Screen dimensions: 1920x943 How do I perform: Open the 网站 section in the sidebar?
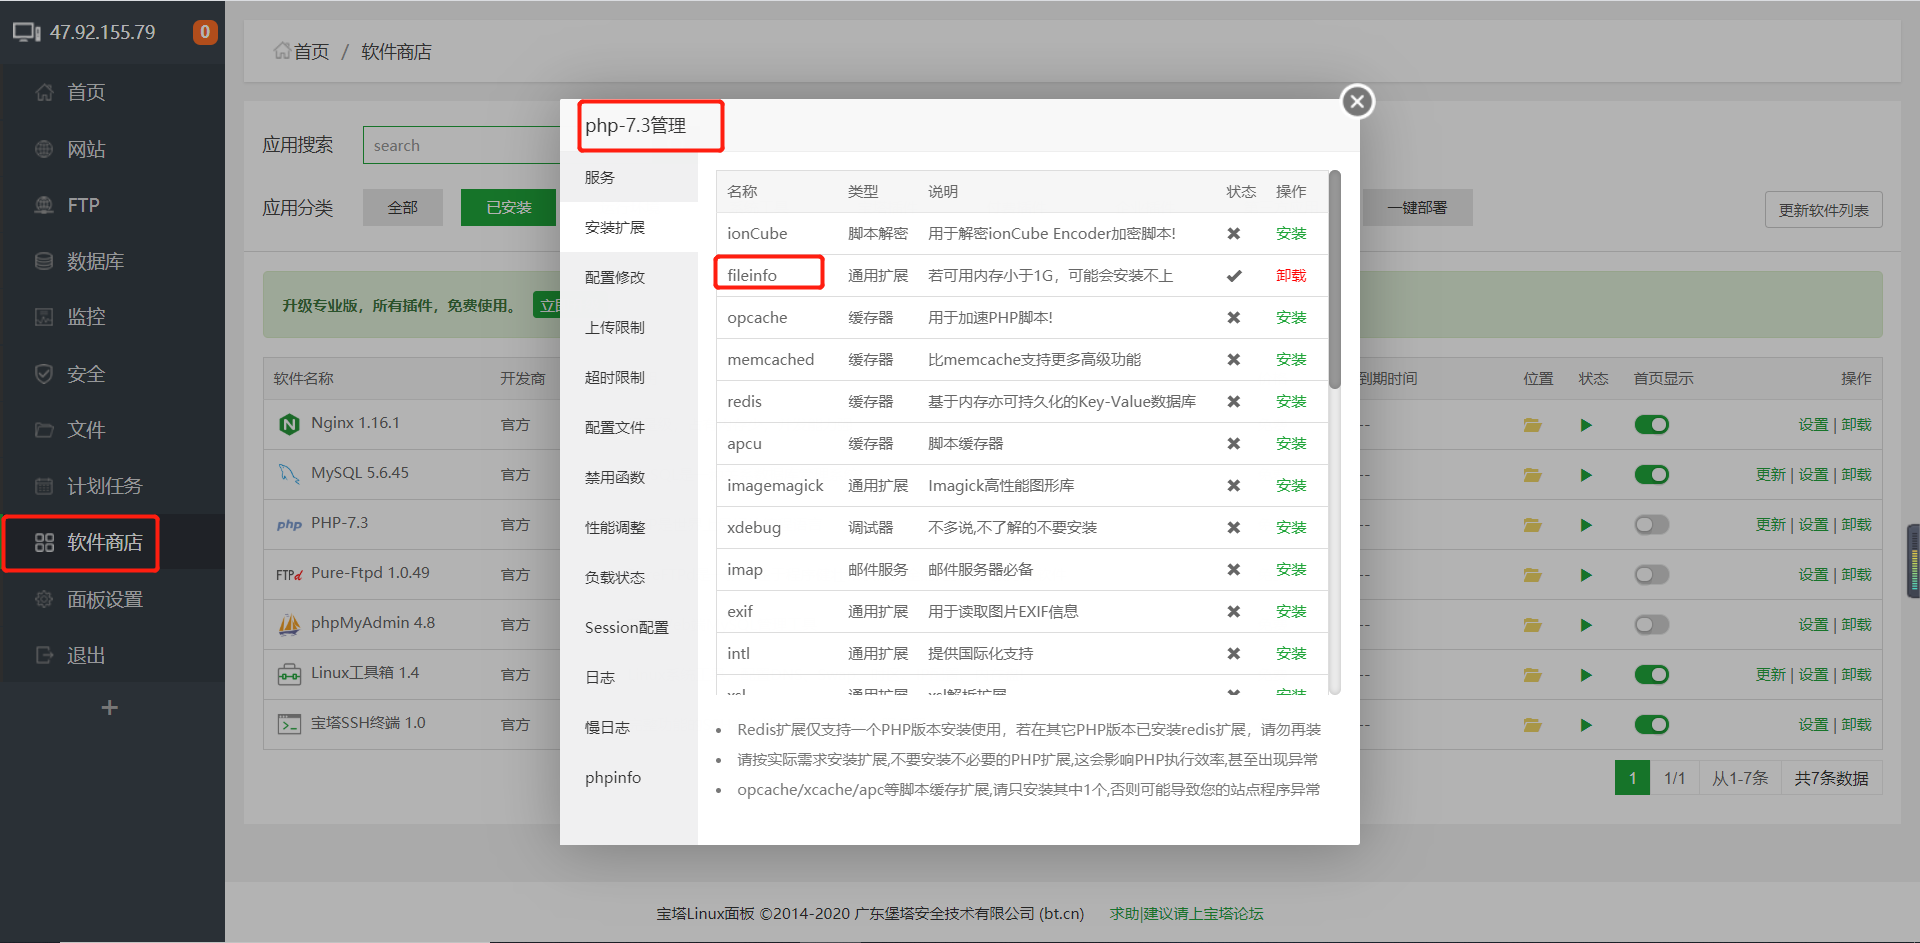pos(85,148)
